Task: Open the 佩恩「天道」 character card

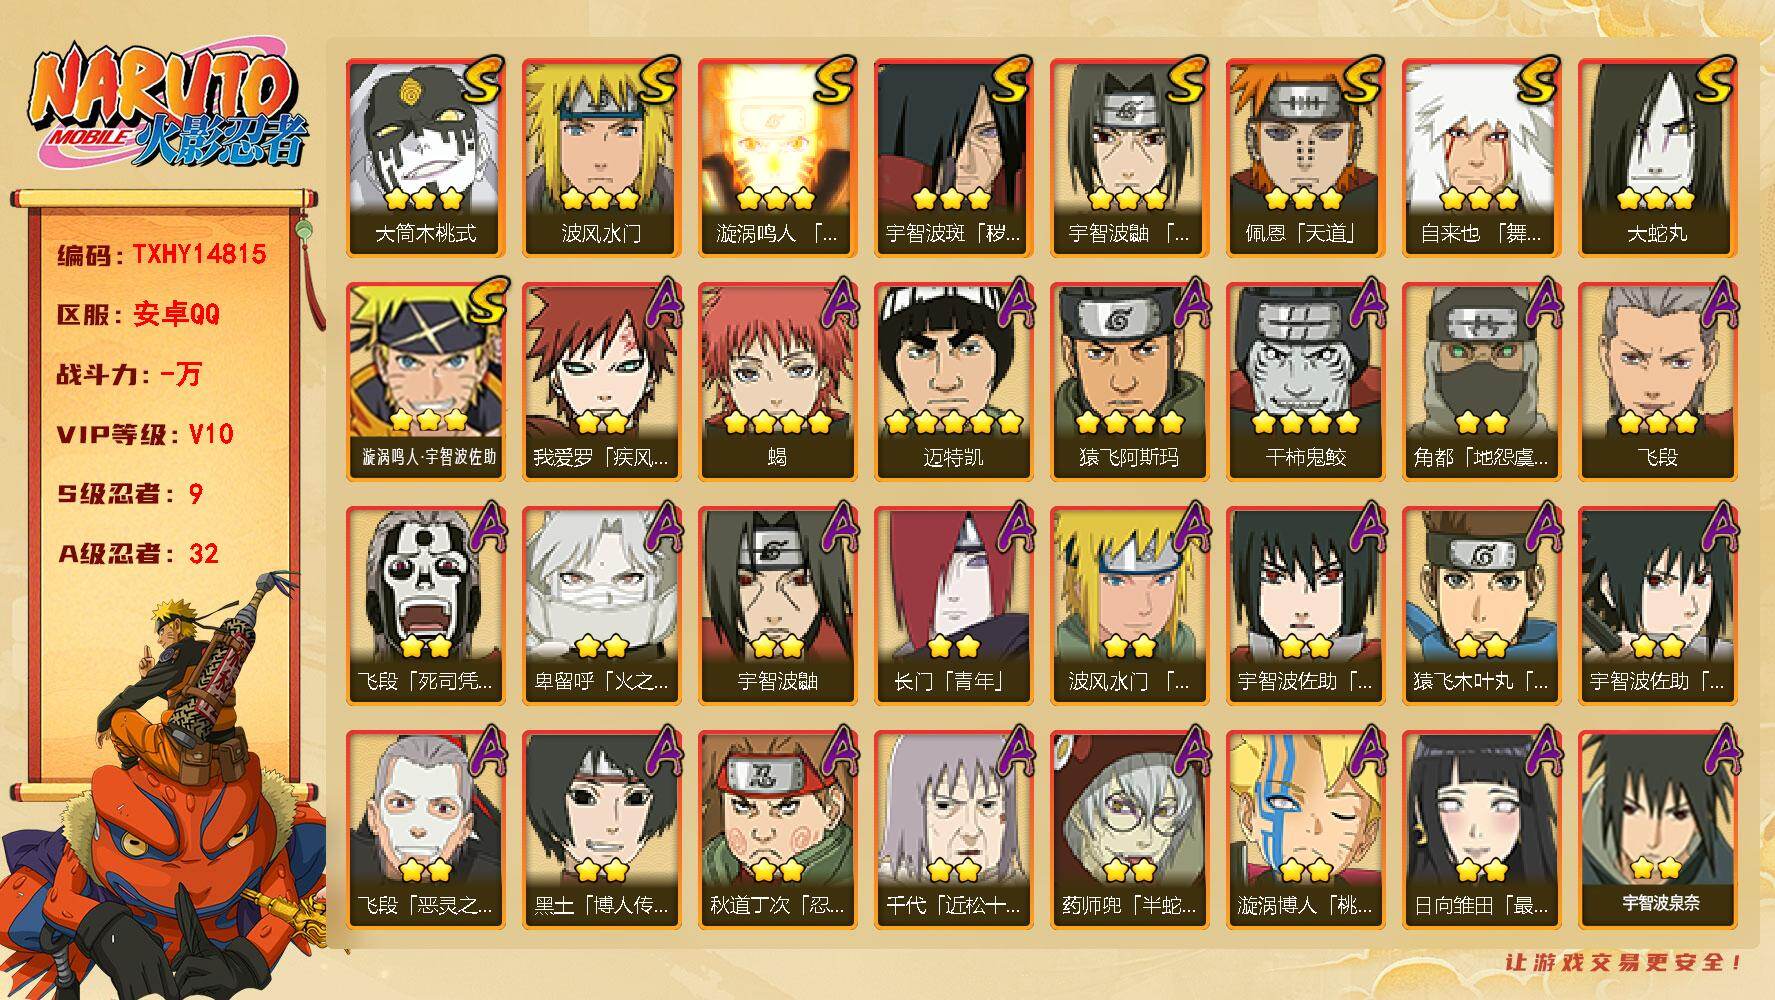Action: point(1305,158)
